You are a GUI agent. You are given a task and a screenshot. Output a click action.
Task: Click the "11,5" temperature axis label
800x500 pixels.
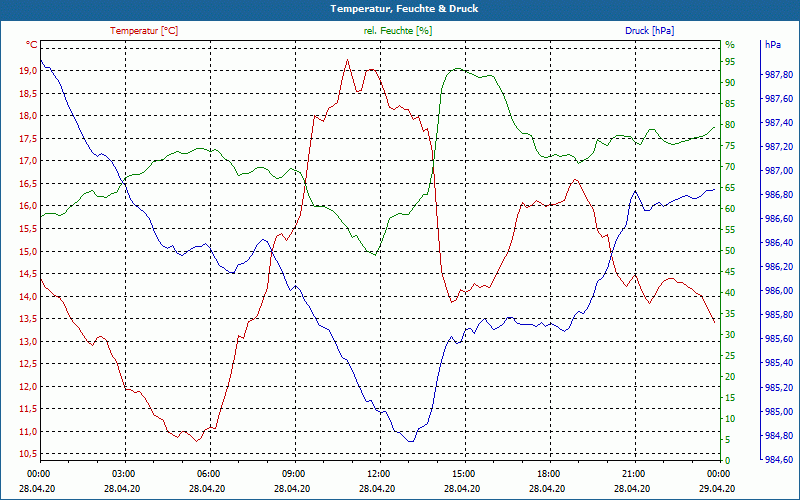click(28, 409)
